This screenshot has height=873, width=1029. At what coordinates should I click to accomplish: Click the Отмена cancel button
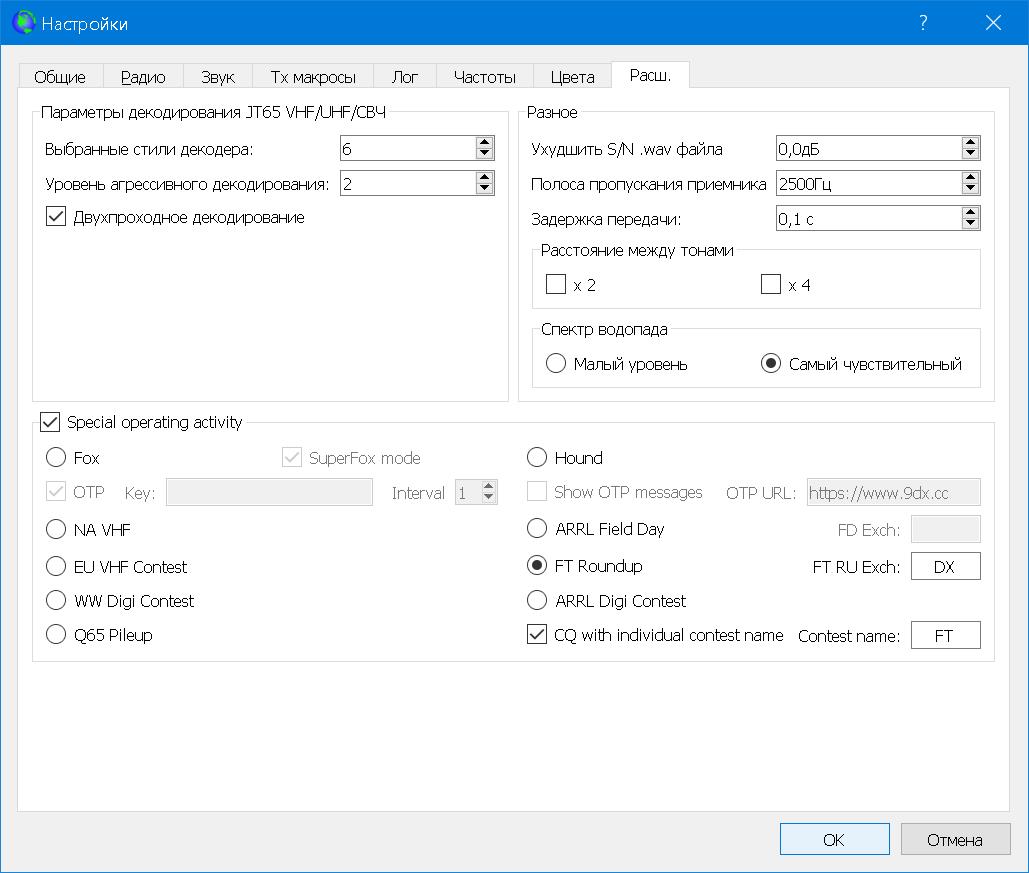tap(953, 840)
